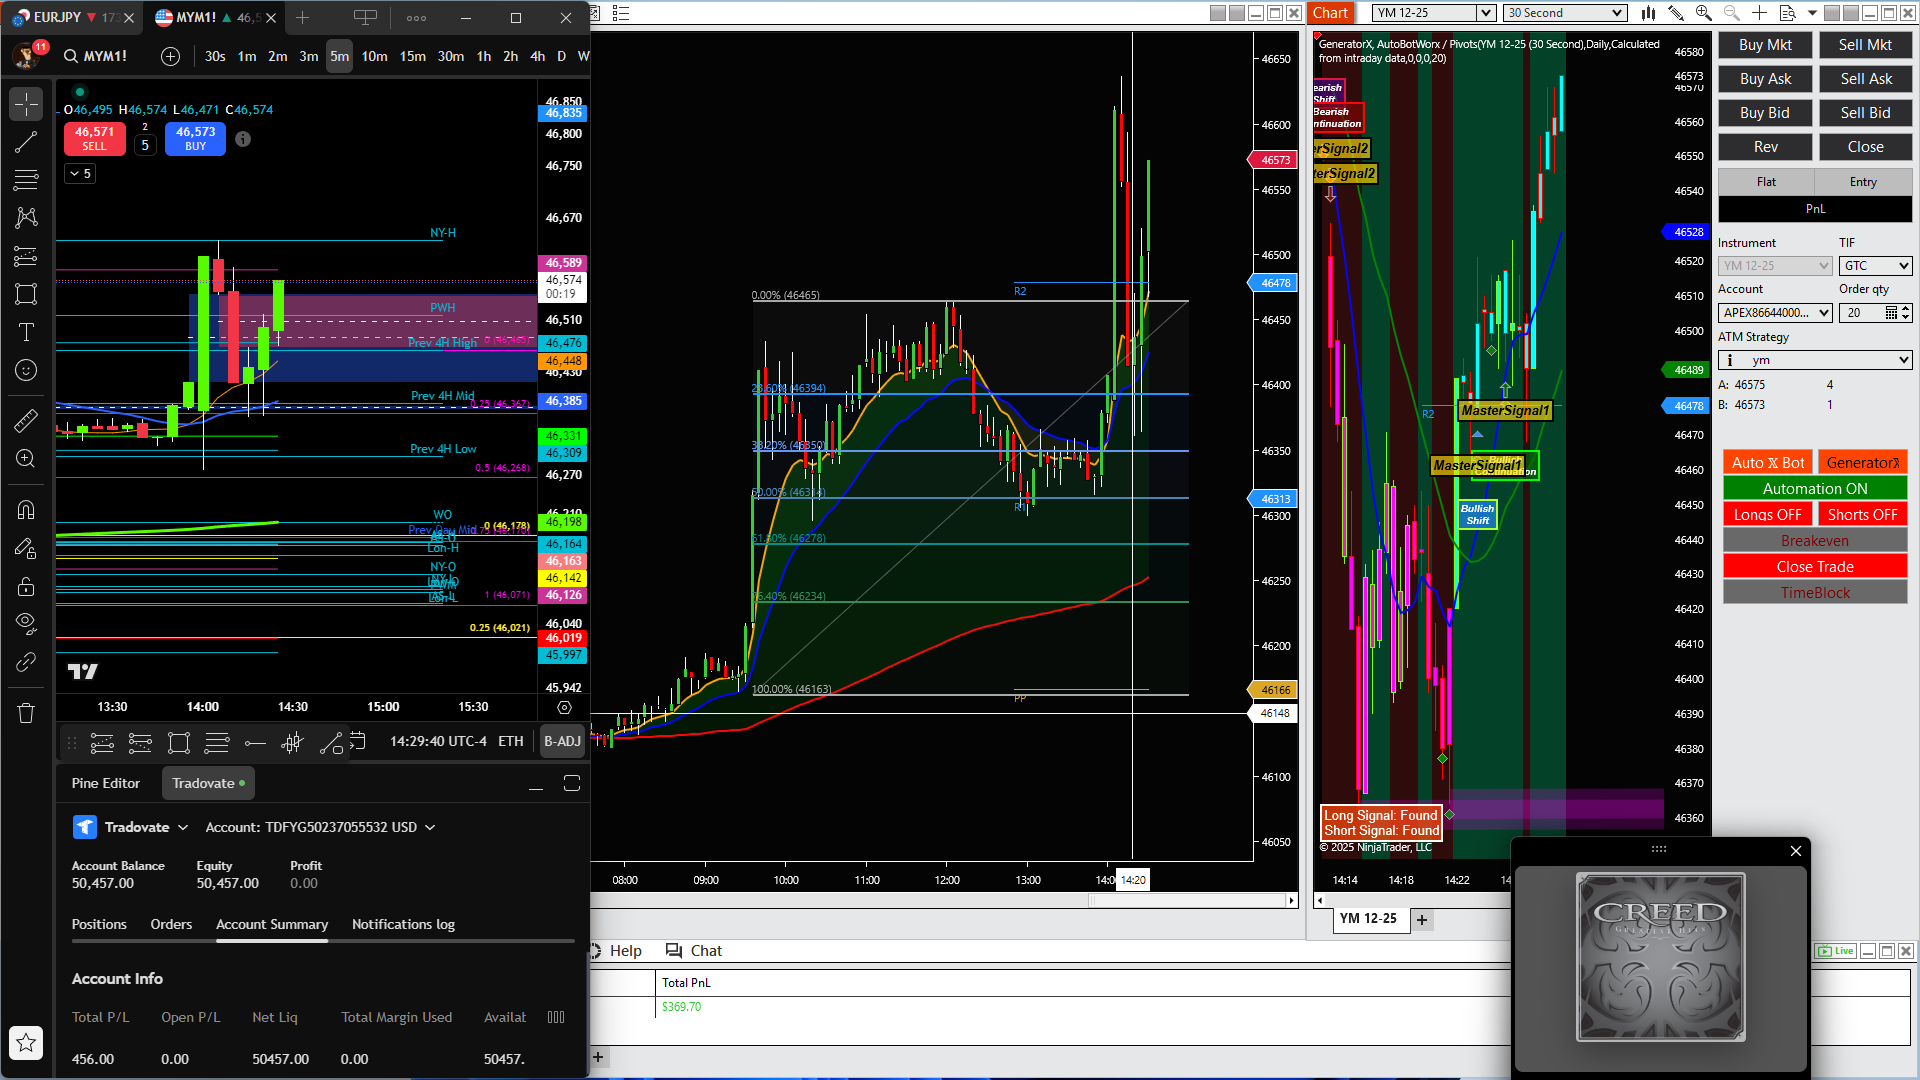
Task: Click the Creed album art thumbnail
Action: (x=1660, y=957)
